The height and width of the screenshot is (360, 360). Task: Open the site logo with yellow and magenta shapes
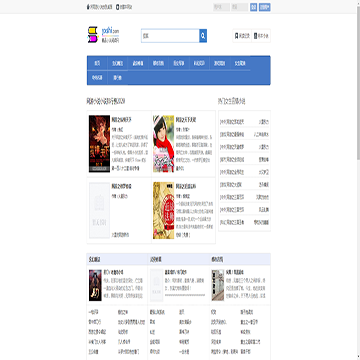(x=103, y=35)
